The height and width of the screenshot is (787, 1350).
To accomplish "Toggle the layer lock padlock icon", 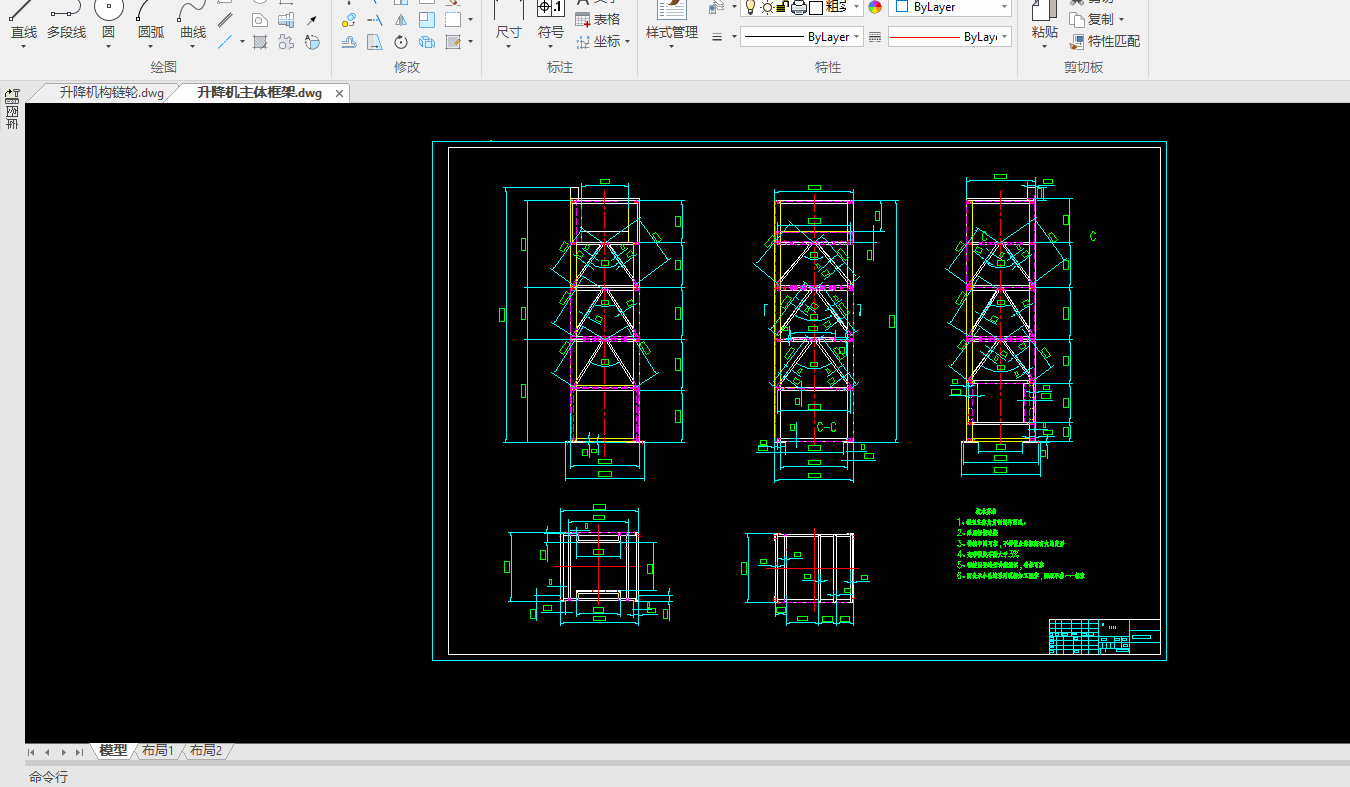I will [782, 7].
